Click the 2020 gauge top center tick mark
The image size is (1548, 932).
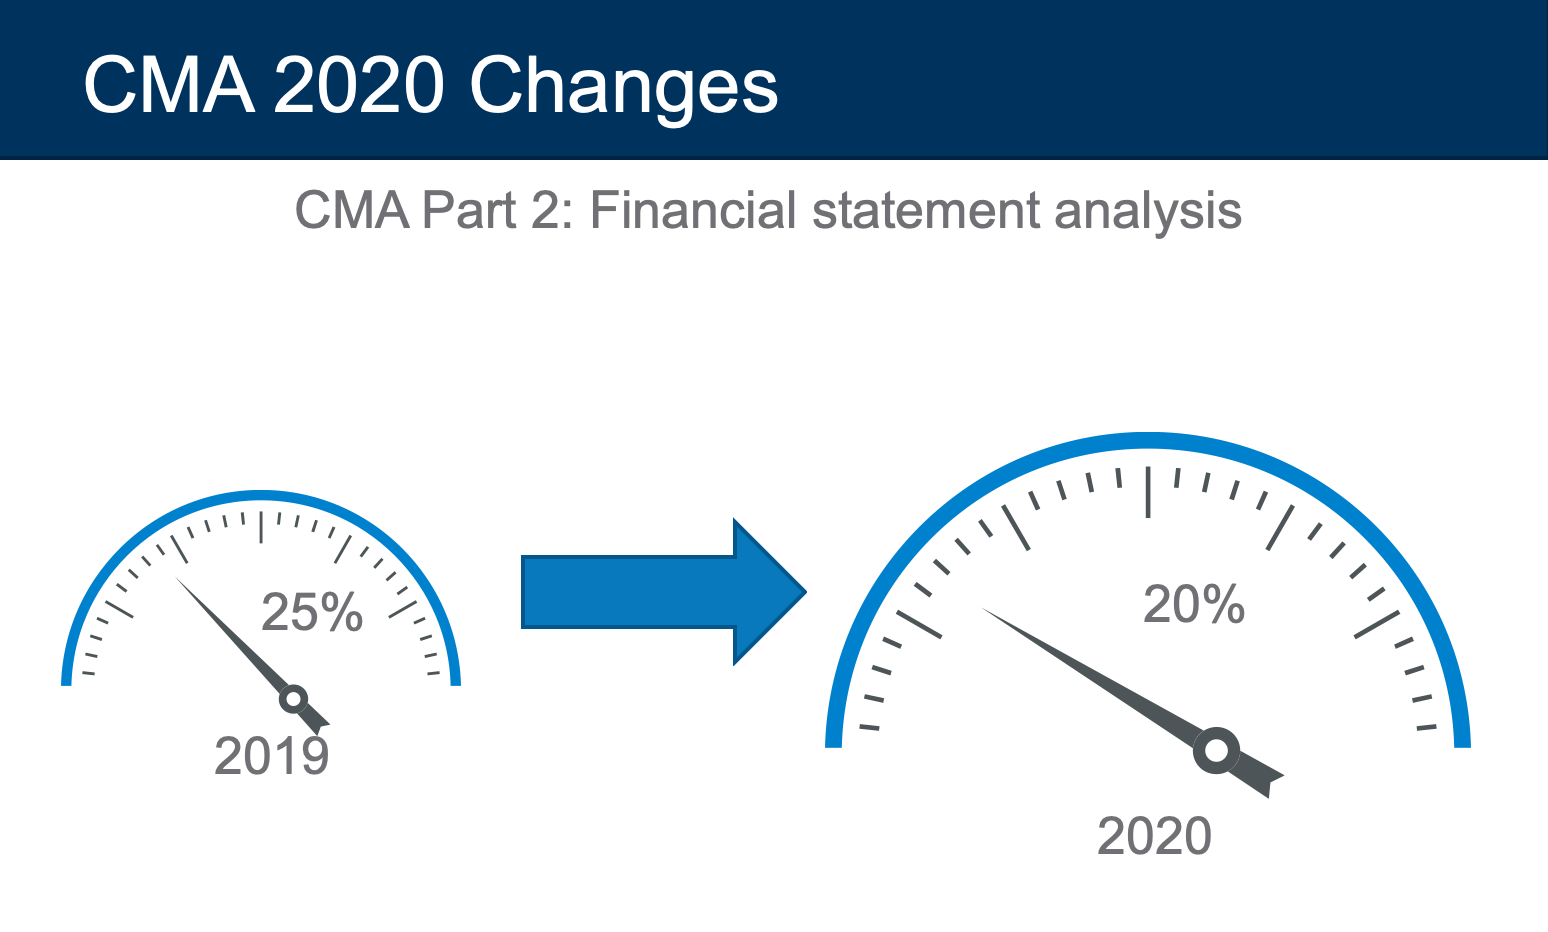[x=1148, y=491]
